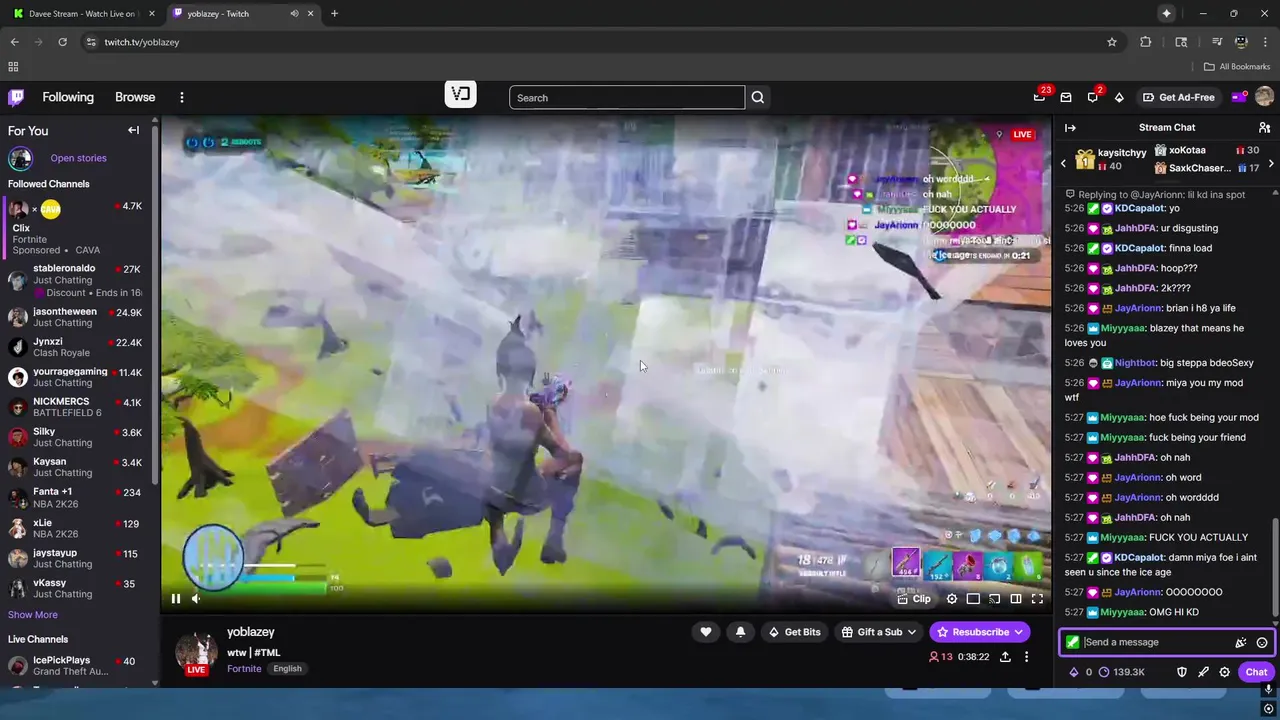
Task: Reload the page
Action: 62,42
